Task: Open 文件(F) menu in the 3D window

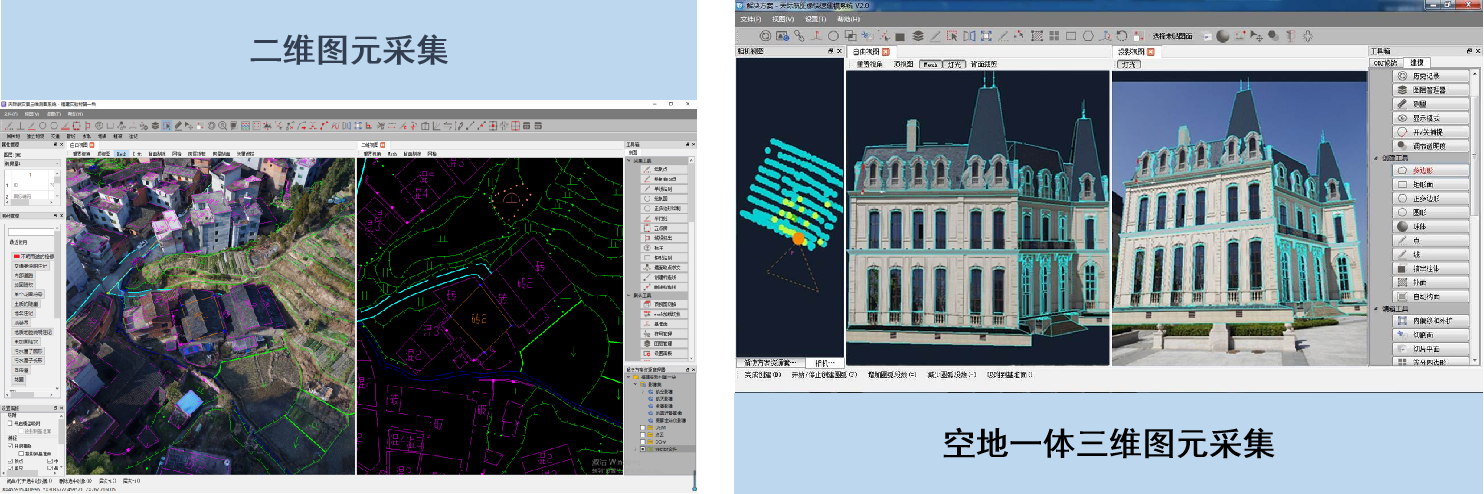Action: click(x=752, y=19)
